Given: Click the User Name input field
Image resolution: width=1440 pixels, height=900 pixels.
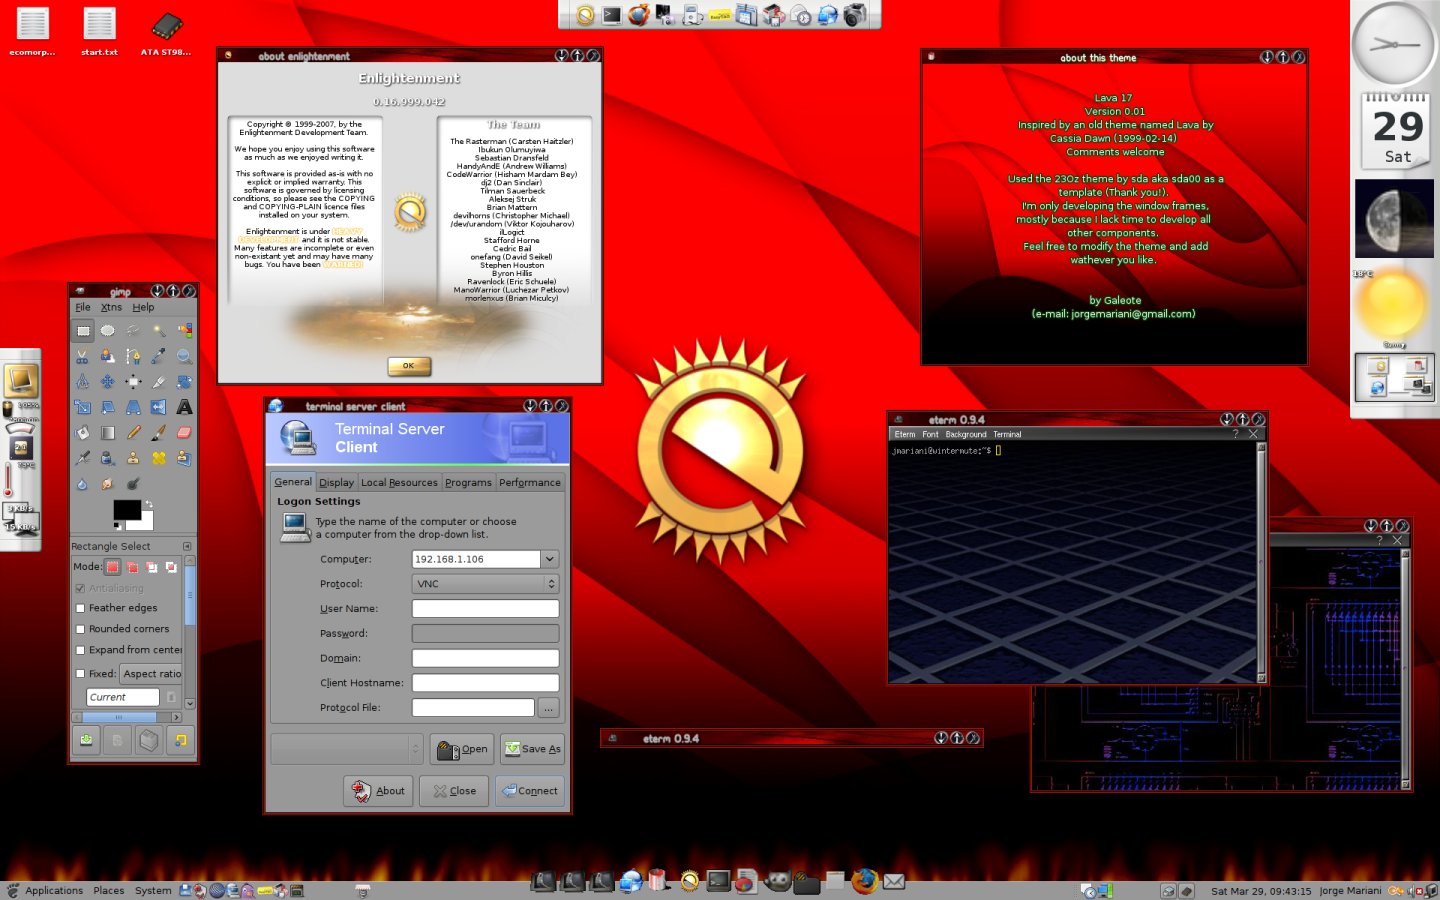Looking at the screenshot, I should click(x=485, y=608).
